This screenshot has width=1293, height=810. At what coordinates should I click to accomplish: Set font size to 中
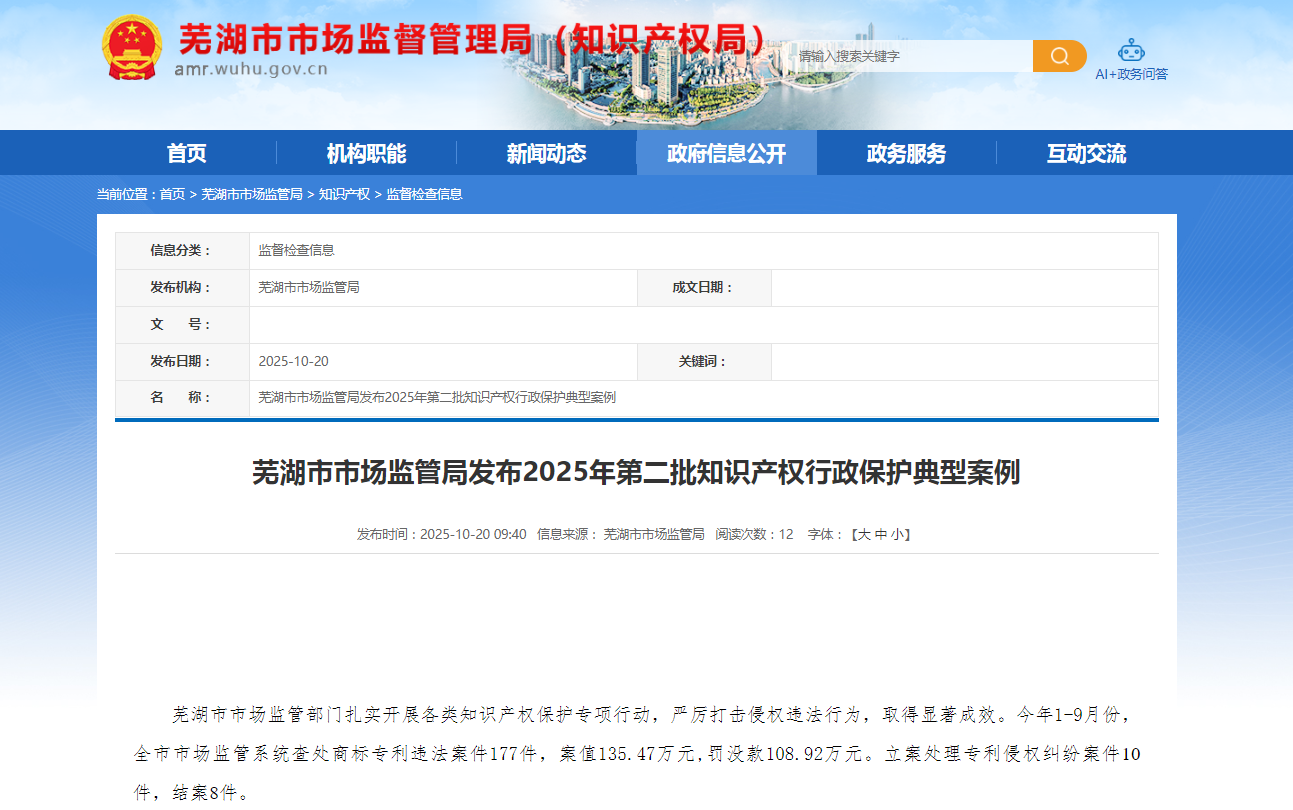click(x=880, y=534)
